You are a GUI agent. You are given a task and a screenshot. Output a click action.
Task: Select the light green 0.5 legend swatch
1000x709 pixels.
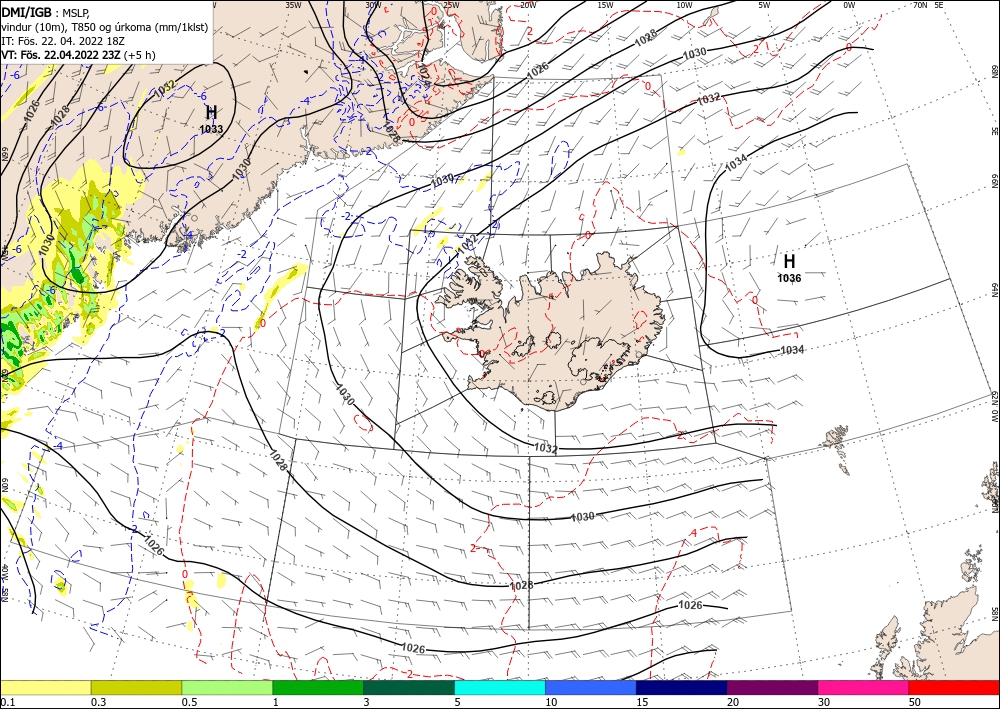point(227,687)
